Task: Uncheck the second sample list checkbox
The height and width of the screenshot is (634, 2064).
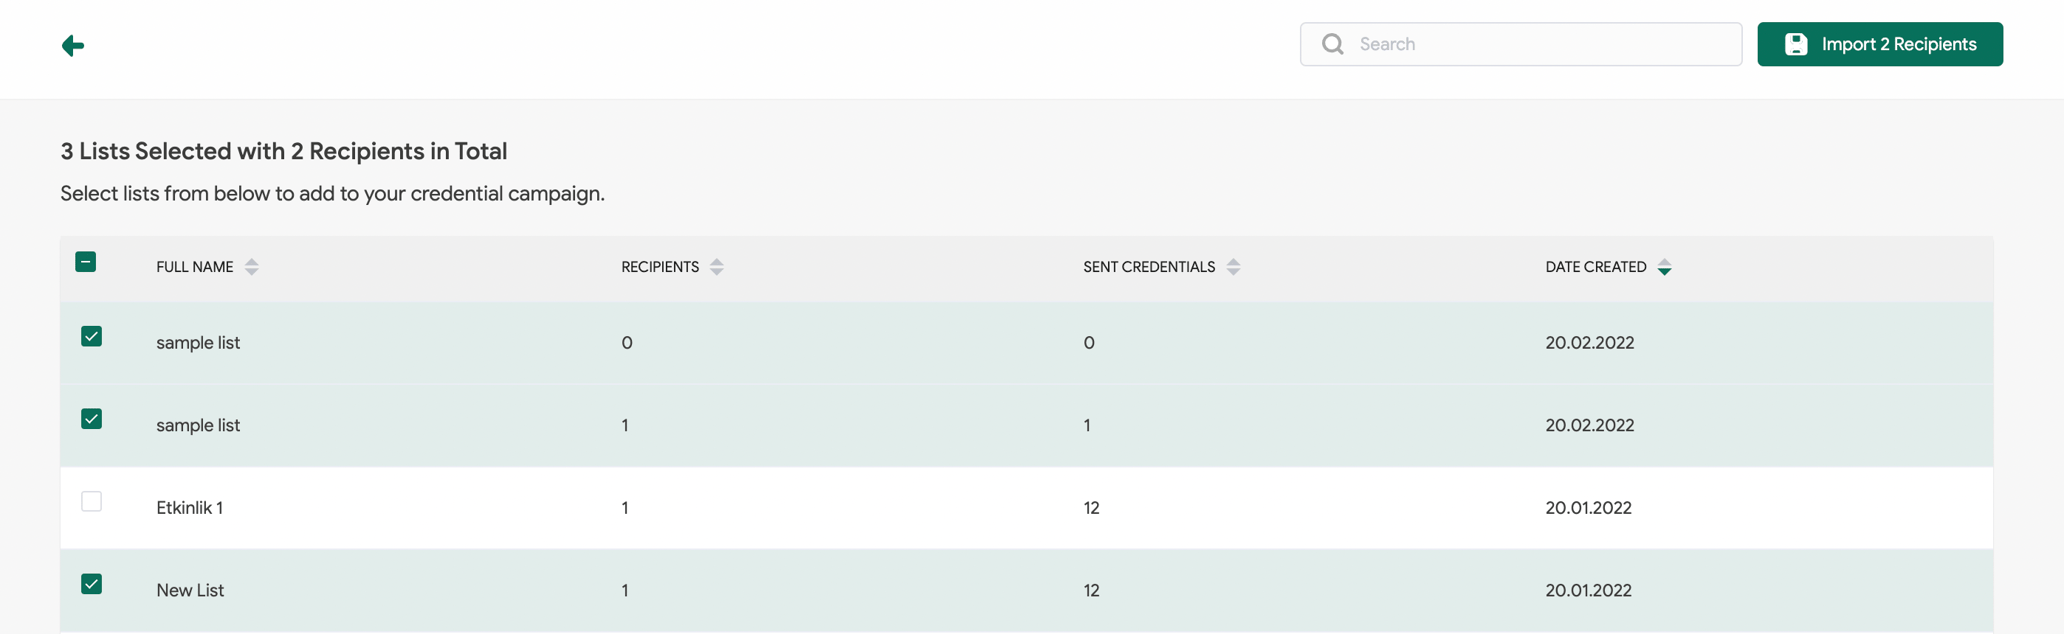Action: (91, 419)
